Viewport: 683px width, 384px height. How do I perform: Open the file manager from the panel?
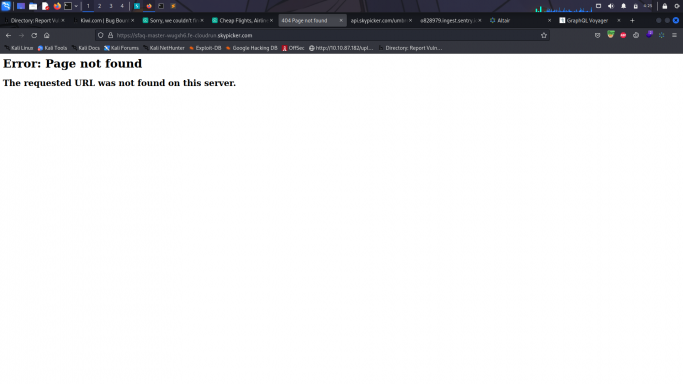[33, 6]
